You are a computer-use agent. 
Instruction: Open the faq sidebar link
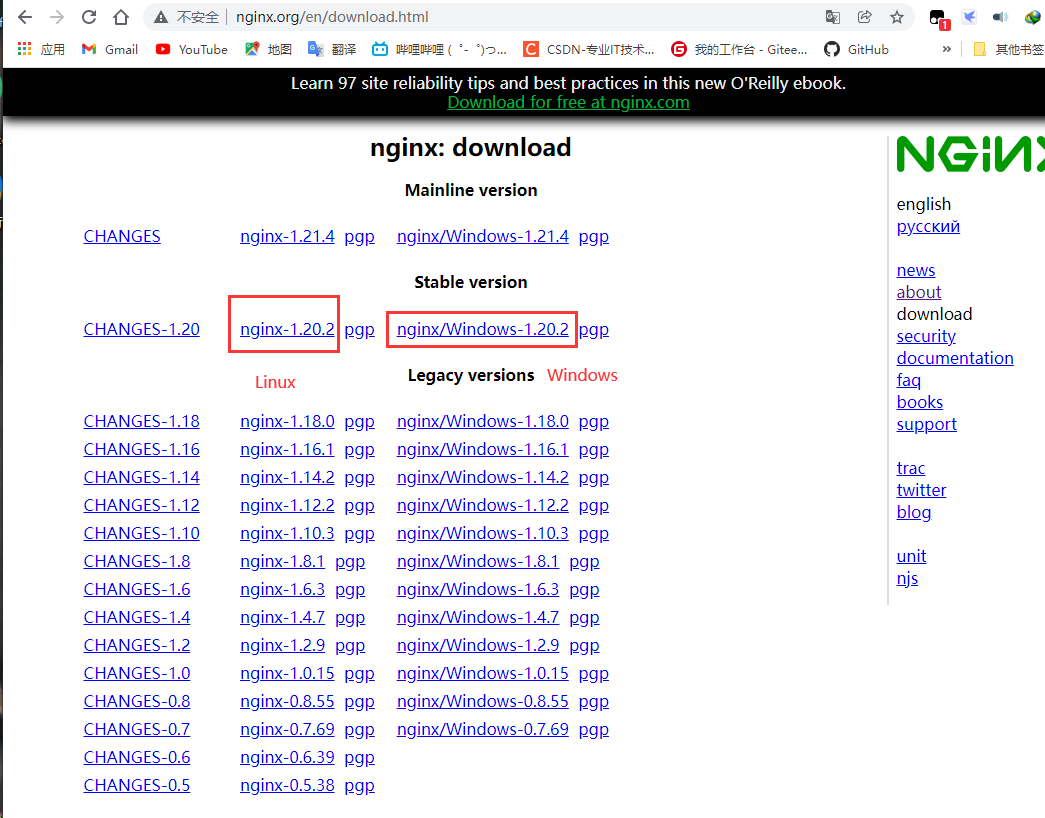point(908,381)
